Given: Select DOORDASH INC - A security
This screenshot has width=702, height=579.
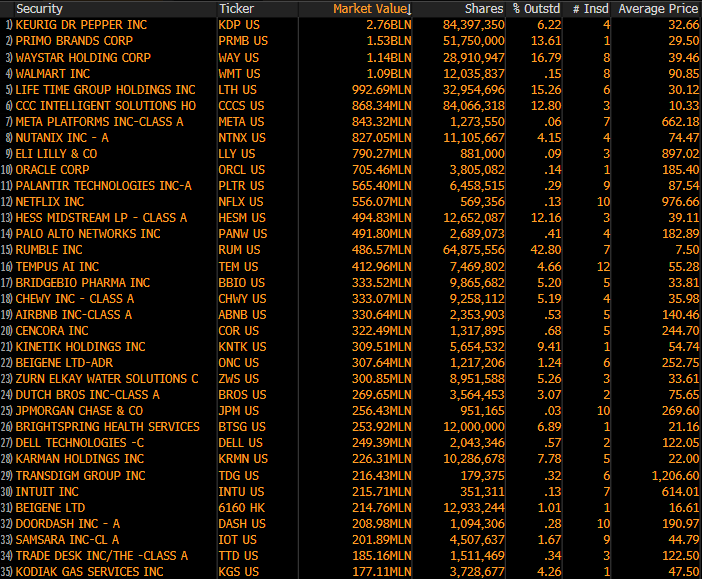Looking at the screenshot, I should tap(68, 524).
